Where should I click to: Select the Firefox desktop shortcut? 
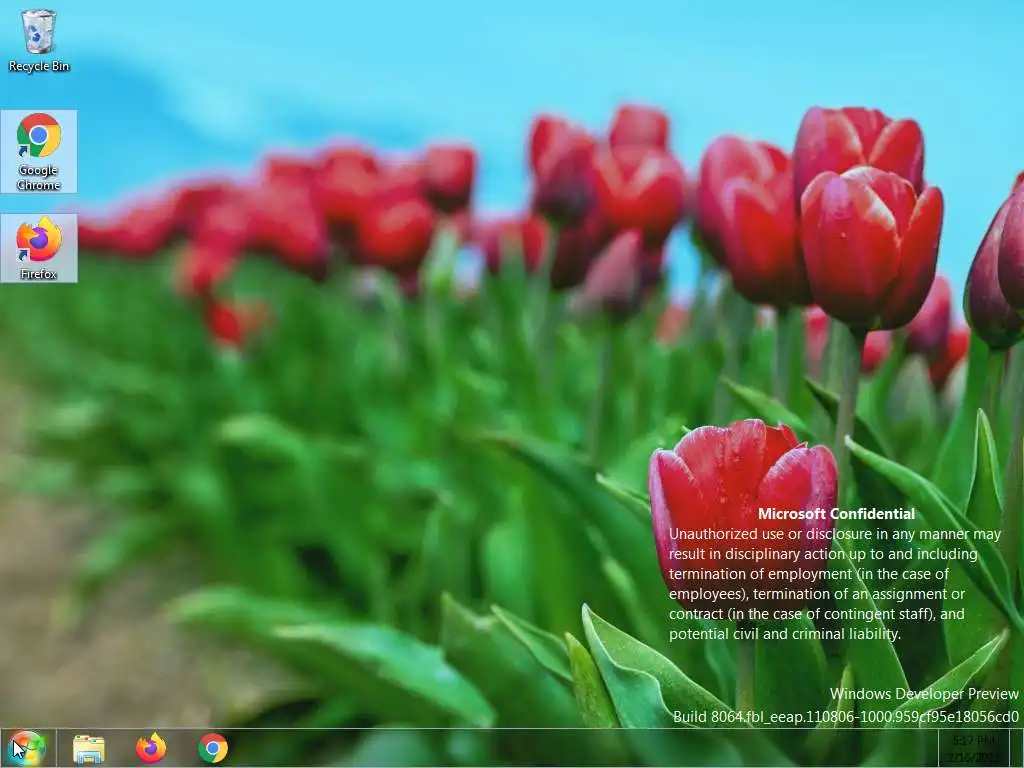39,248
